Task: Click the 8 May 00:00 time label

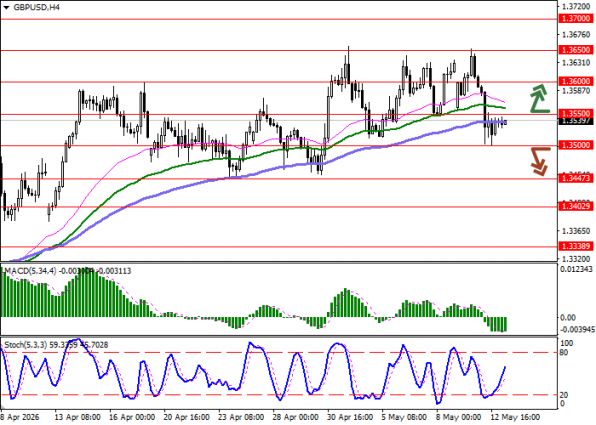Action: click(x=458, y=417)
